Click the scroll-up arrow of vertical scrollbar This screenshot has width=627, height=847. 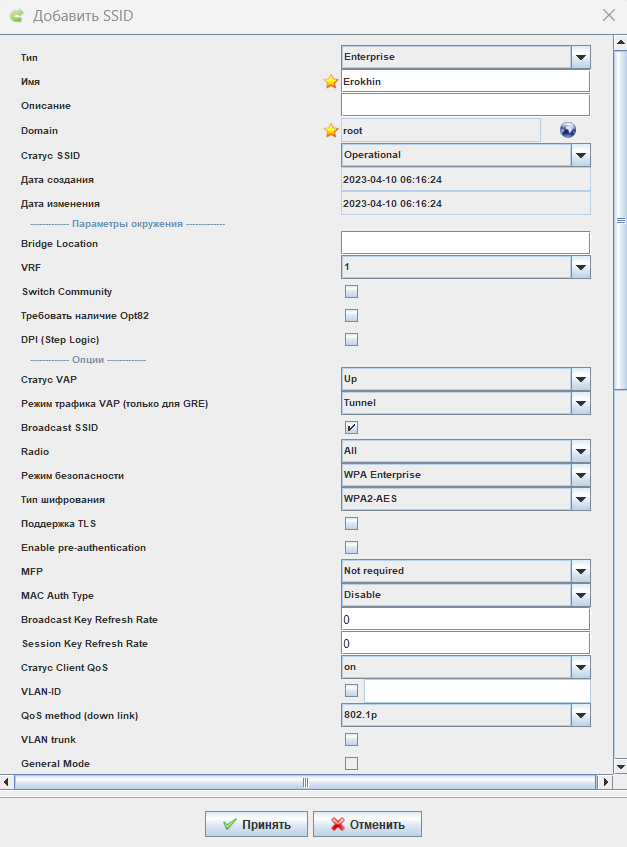coord(620,42)
